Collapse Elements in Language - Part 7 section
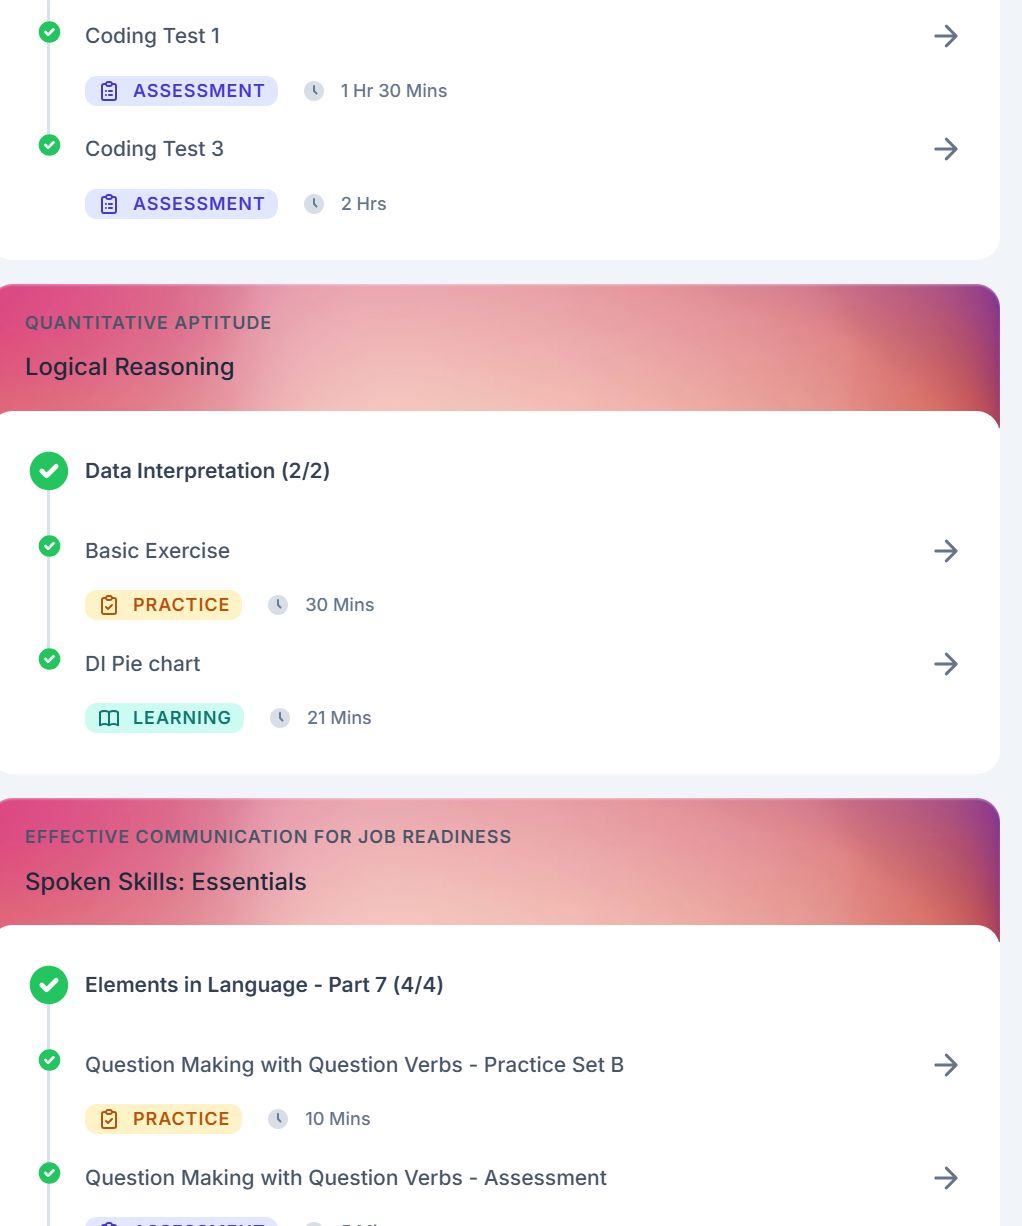This screenshot has width=1022, height=1226. (264, 985)
